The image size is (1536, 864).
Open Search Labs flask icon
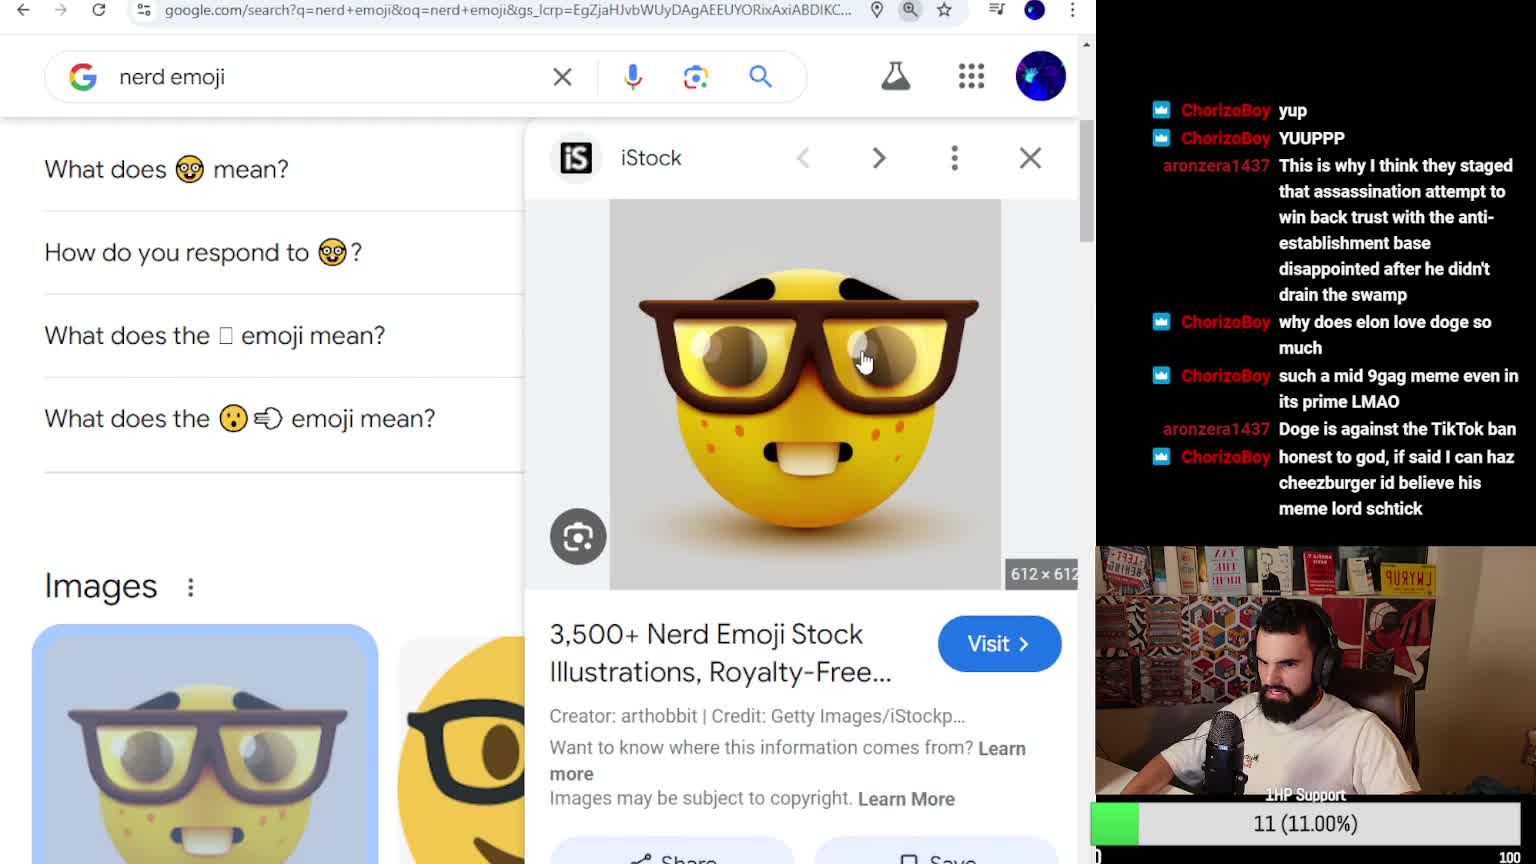(896, 76)
